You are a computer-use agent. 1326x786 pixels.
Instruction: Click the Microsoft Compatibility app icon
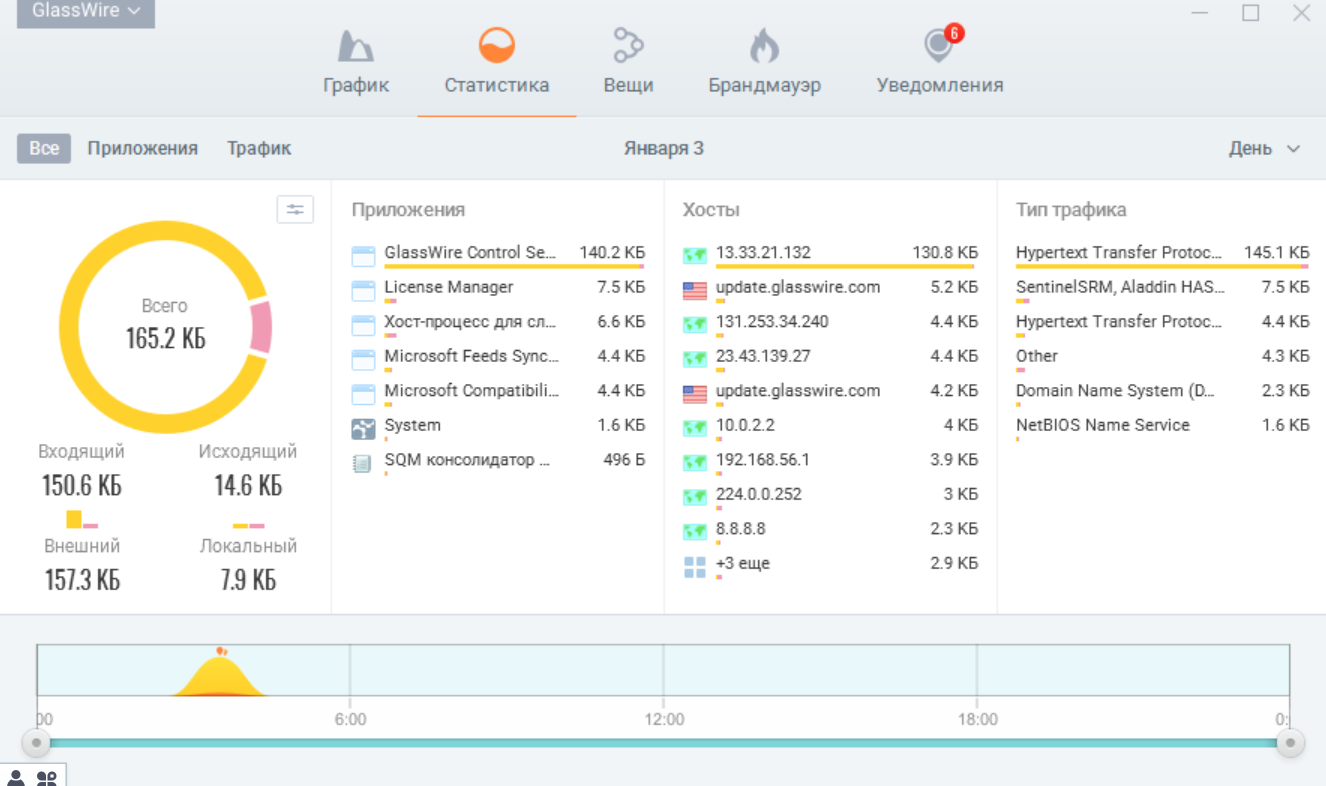(x=363, y=394)
